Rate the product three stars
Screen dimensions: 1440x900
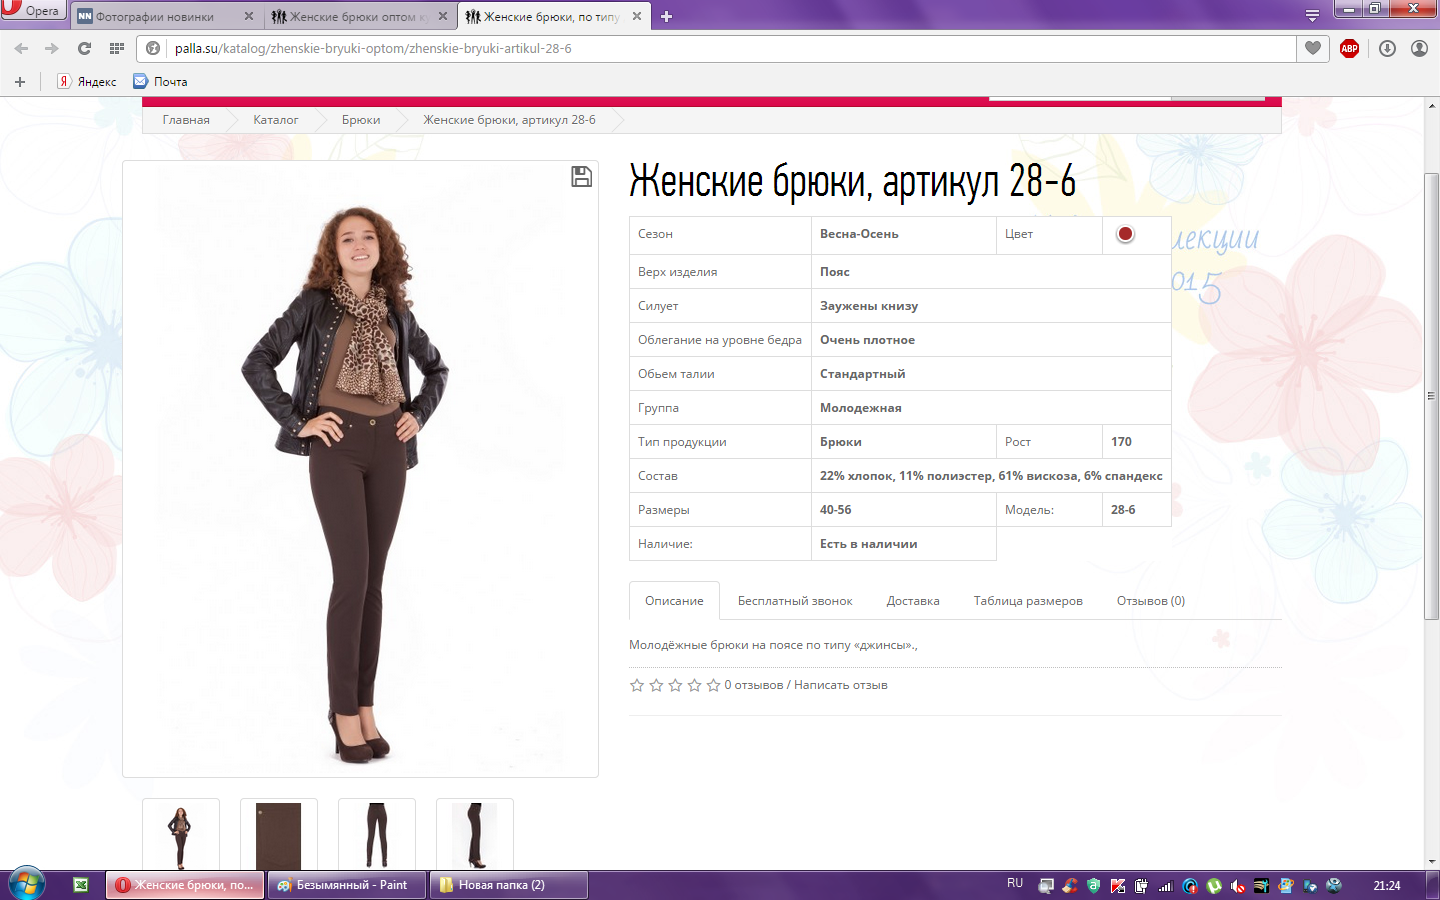675,685
